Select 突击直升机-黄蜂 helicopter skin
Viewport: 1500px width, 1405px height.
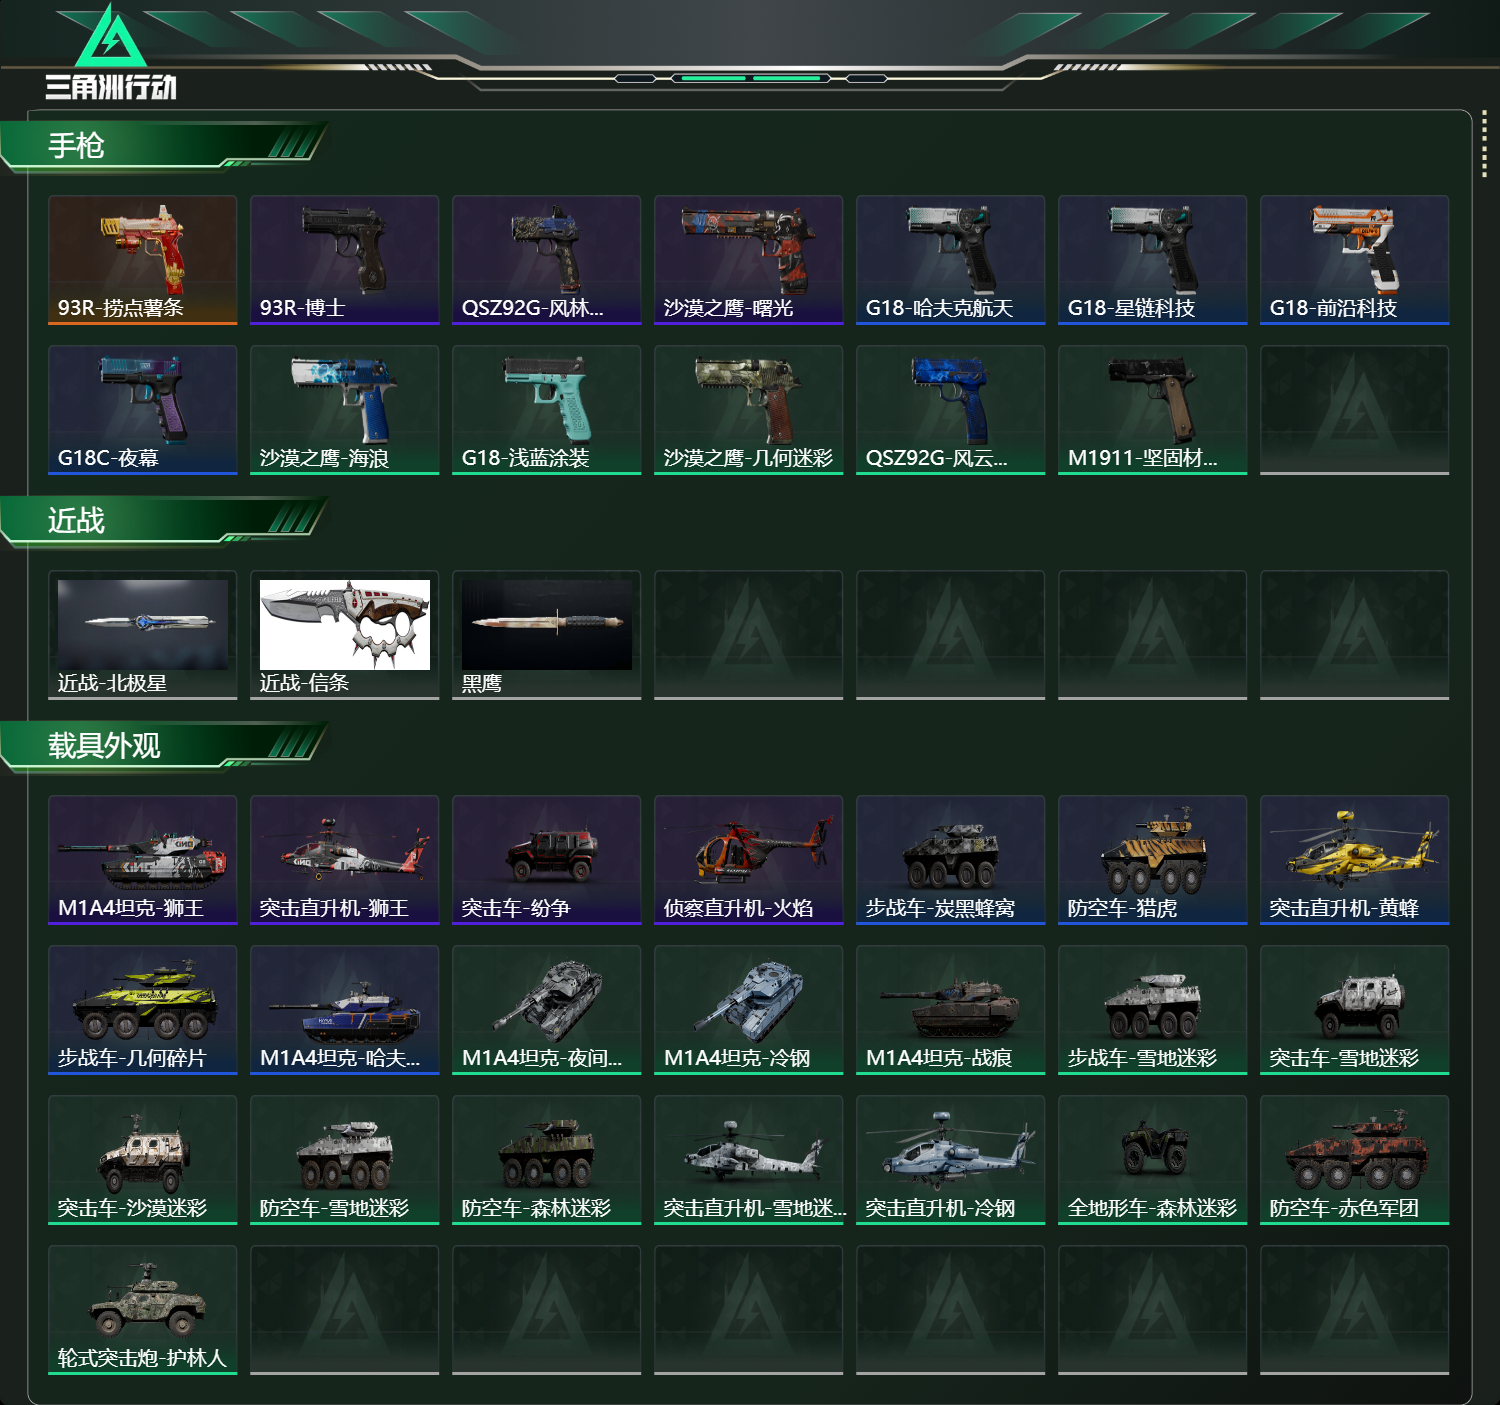point(1355,860)
